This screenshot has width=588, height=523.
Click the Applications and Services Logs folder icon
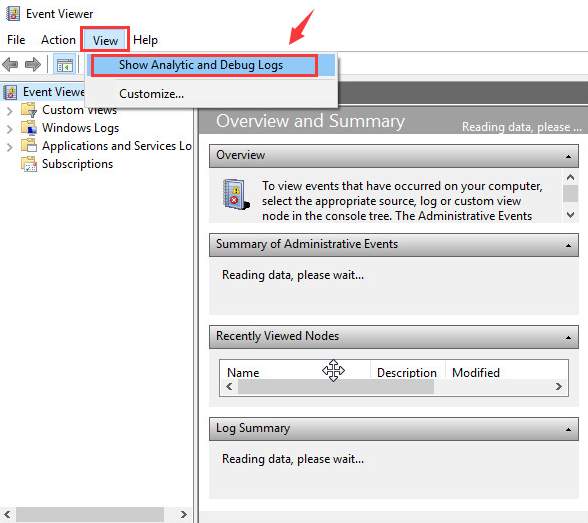pos(28,145)
